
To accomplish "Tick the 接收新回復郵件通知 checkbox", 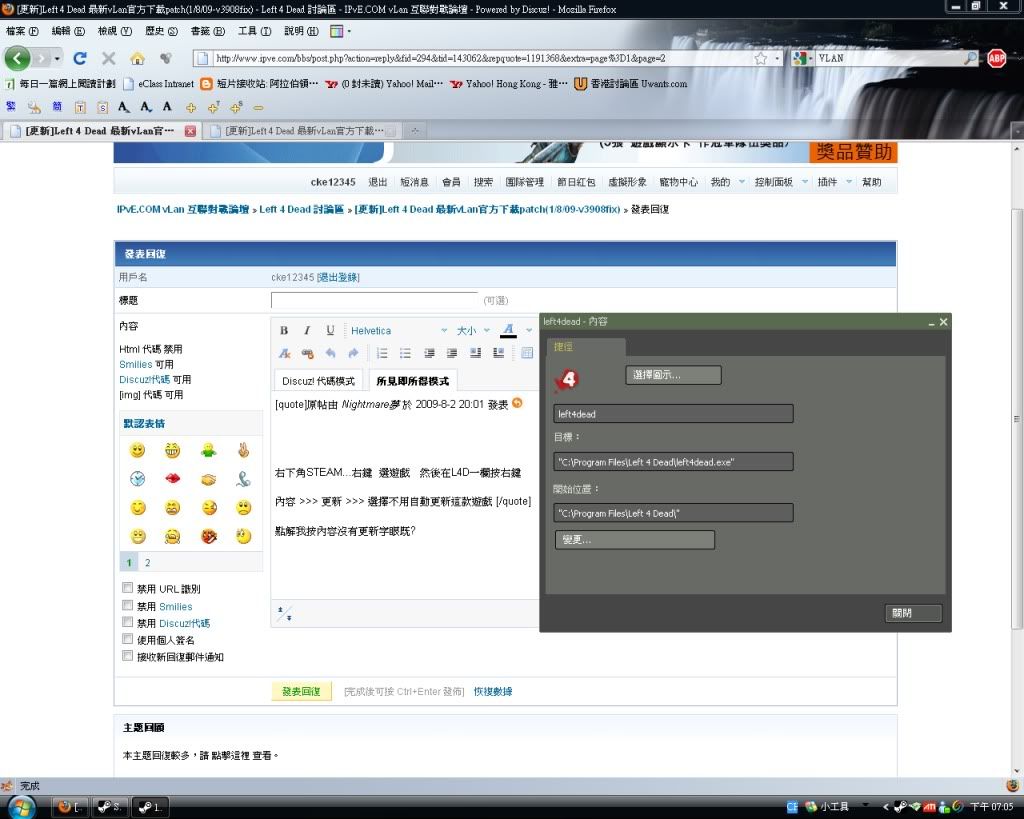I will (x=127, y=656).
